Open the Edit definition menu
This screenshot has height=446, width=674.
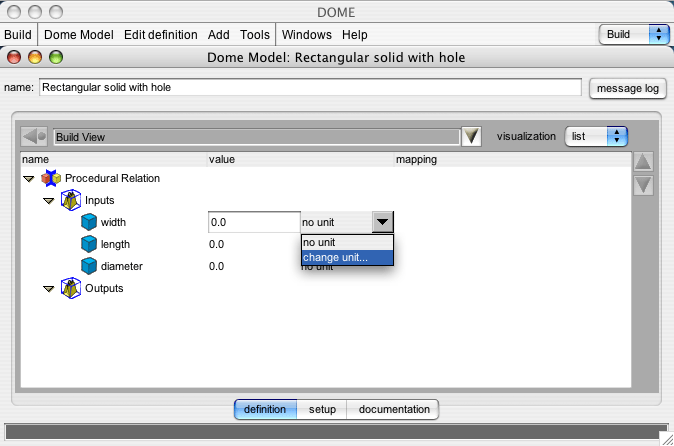coord(160,35)
